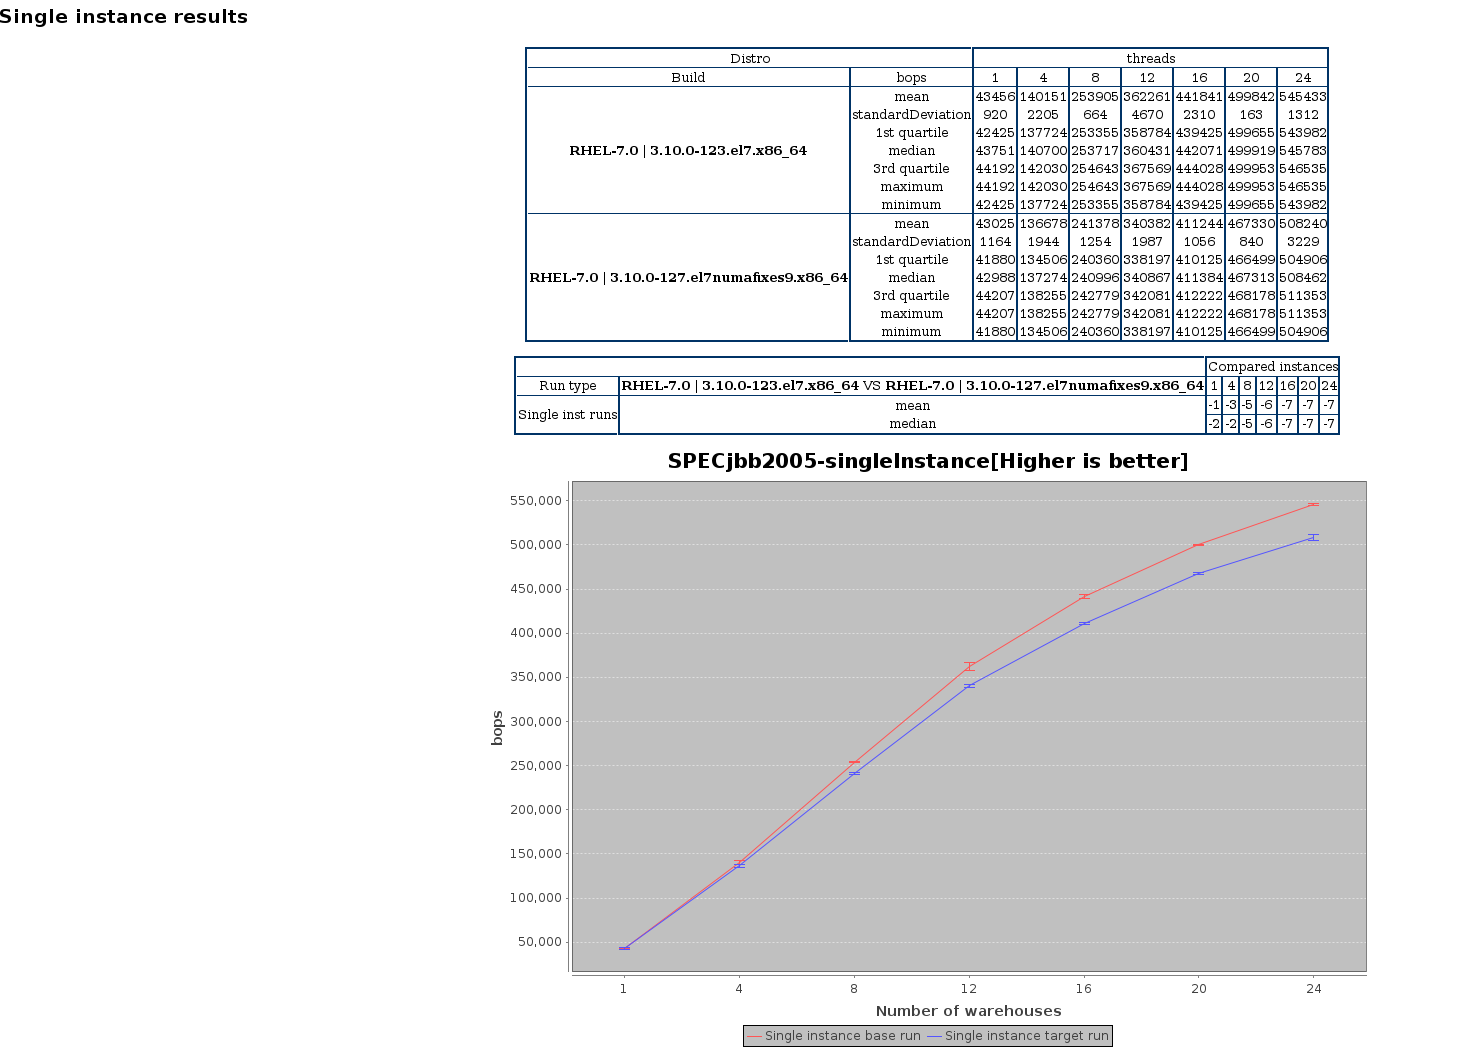Click the 'bops' column header in the table
1475x1055 pixels.
[911, 78]
